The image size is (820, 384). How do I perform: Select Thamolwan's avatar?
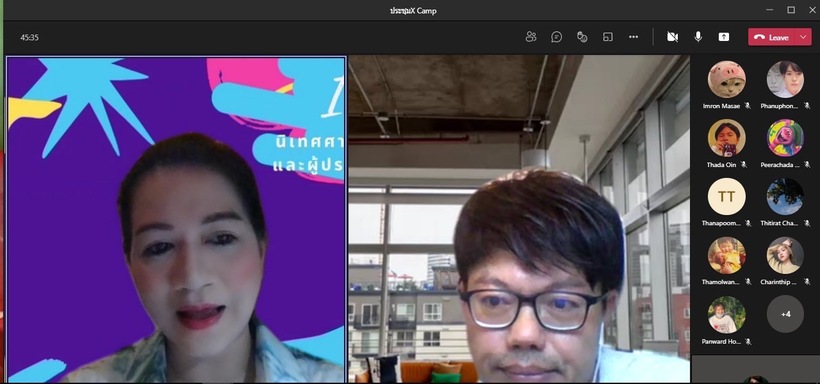pos(726,255)
